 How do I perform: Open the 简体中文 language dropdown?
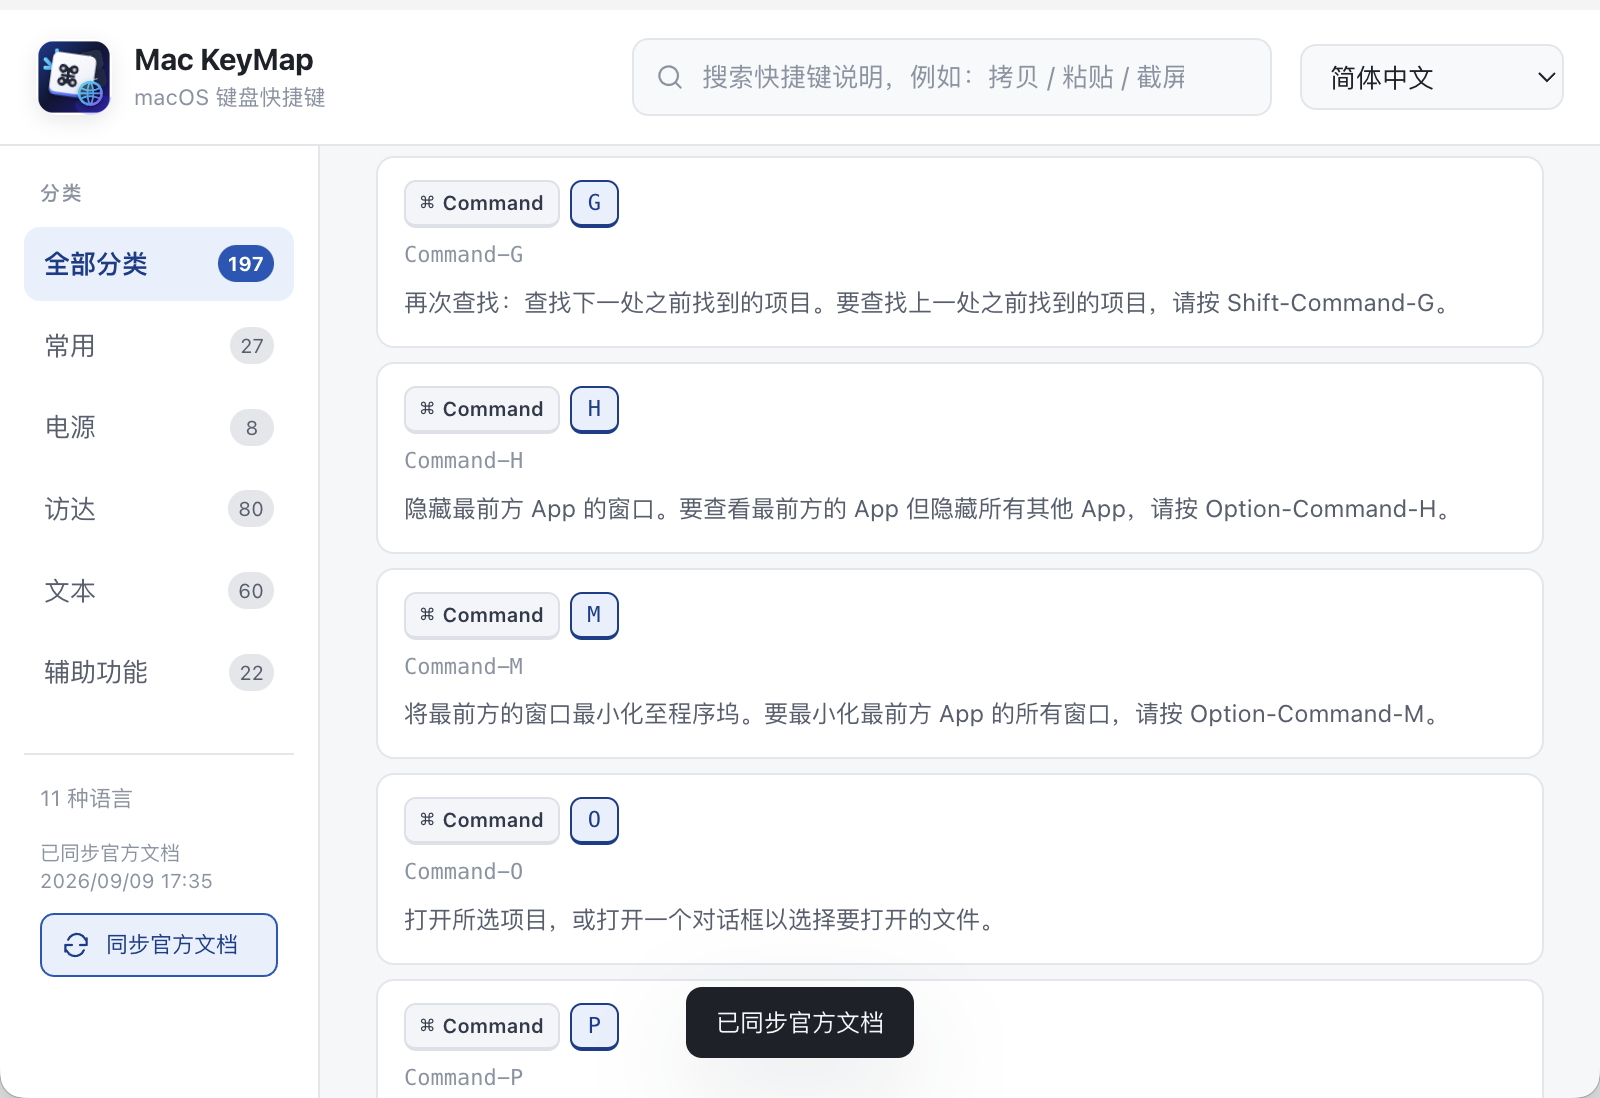click(1431, 77)
